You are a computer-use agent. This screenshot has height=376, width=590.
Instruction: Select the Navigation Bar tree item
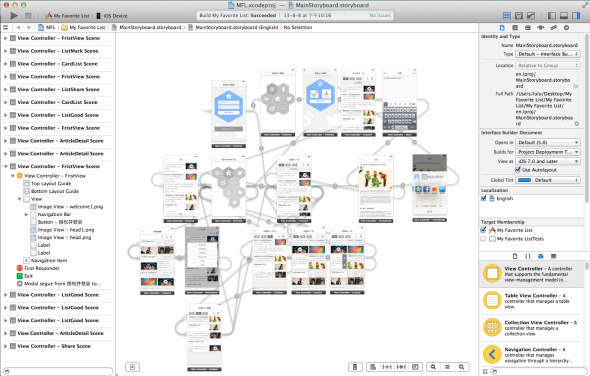[x=54, y=214]
